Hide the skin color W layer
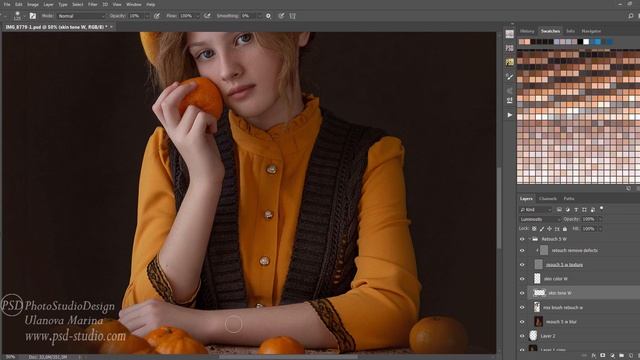Image resolution: width=640 pixels, height=360 pixels. point(522,279)
